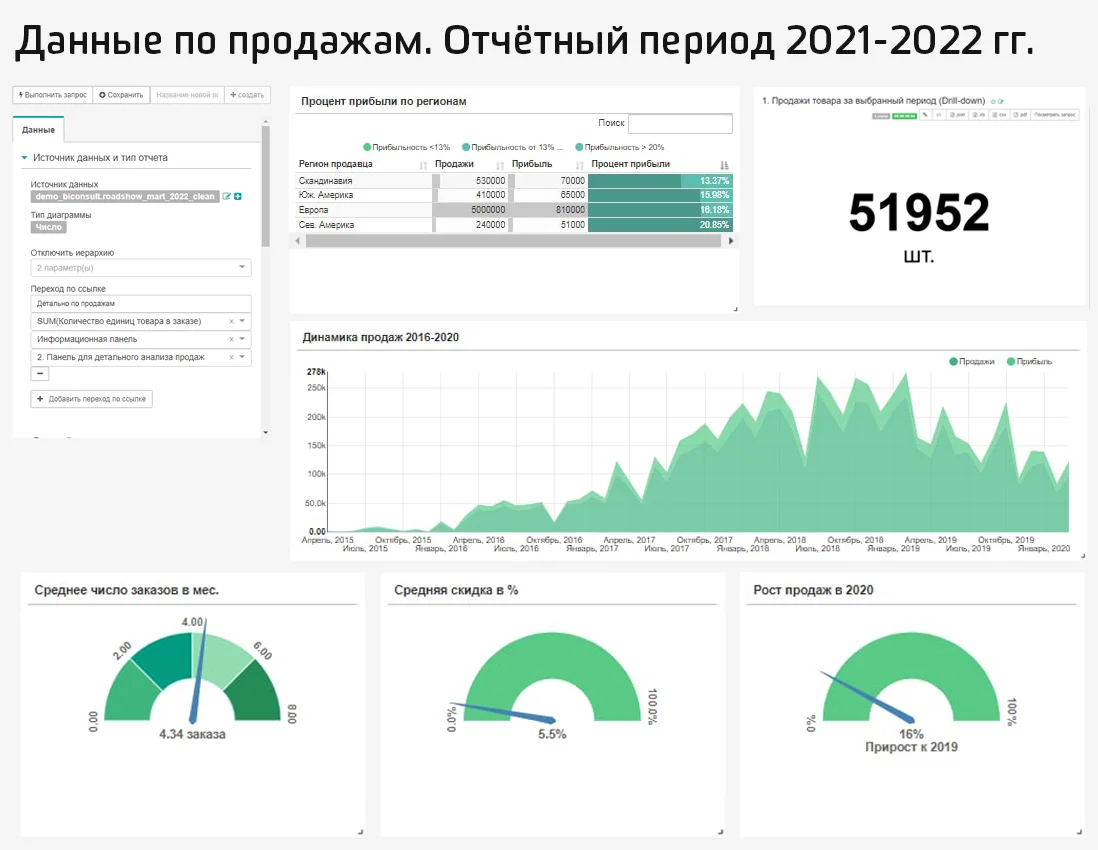This screenshot has width=1098, height=850.
Task: Open the SUM(Количество единиц товара) dropdown
Action: (241, 322)
